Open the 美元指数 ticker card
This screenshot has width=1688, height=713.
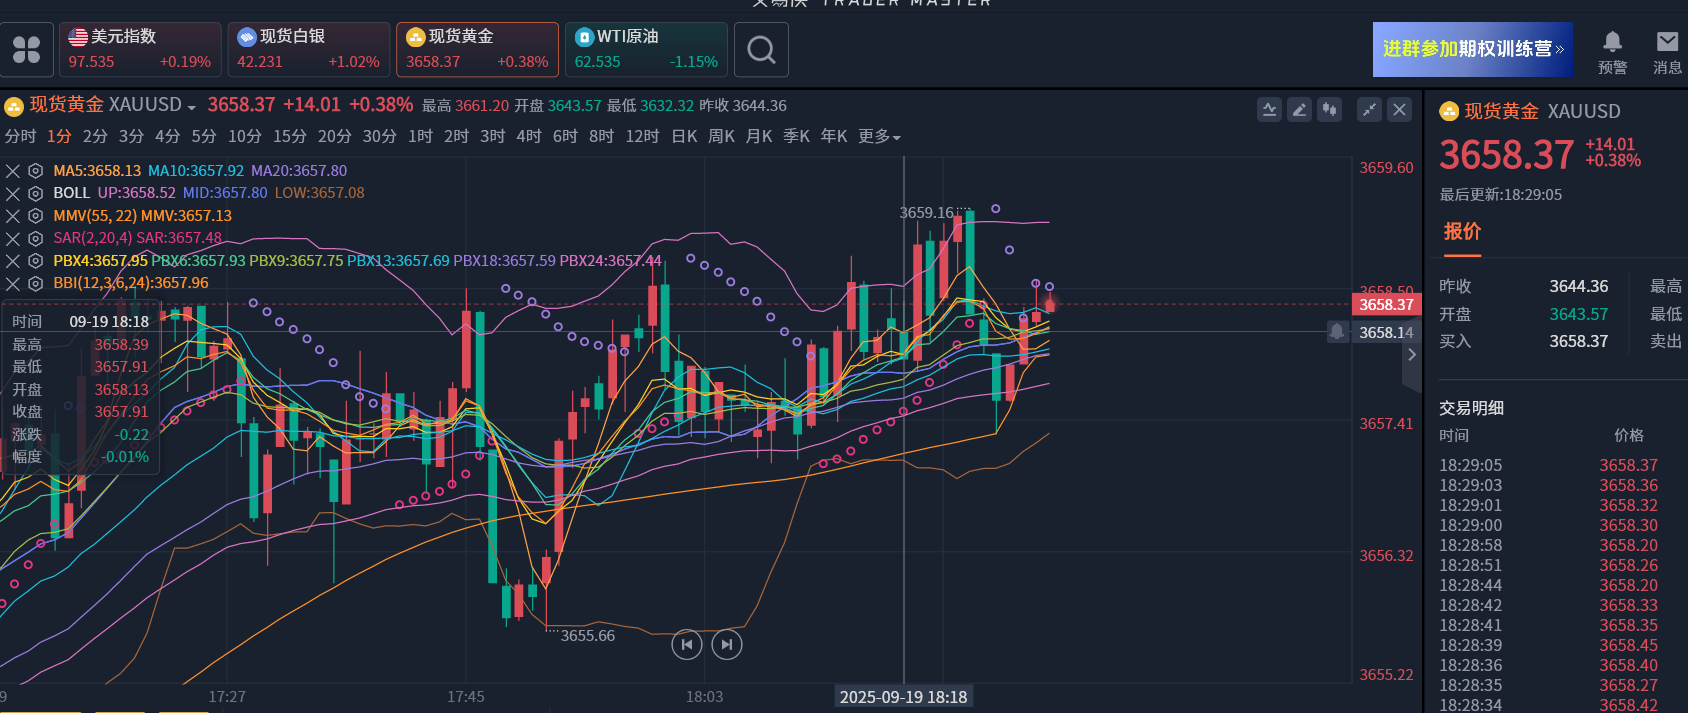click(140, 49)
